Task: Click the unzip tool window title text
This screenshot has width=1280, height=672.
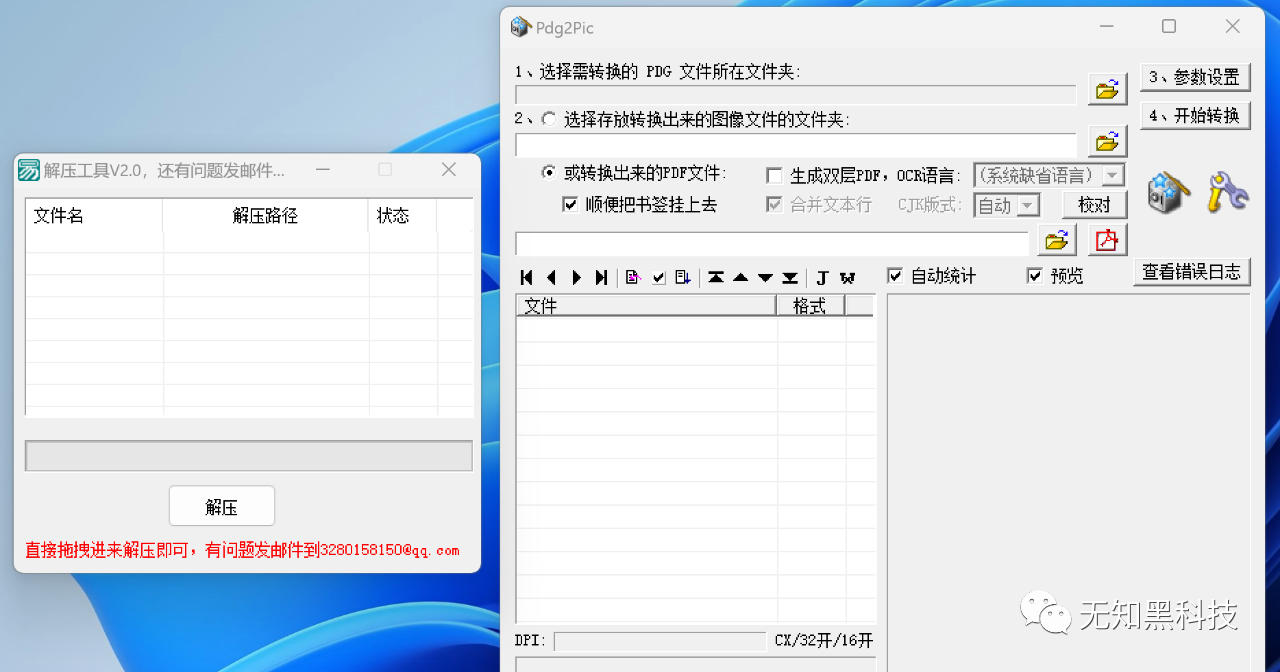Action: click(x=164, y=171)
